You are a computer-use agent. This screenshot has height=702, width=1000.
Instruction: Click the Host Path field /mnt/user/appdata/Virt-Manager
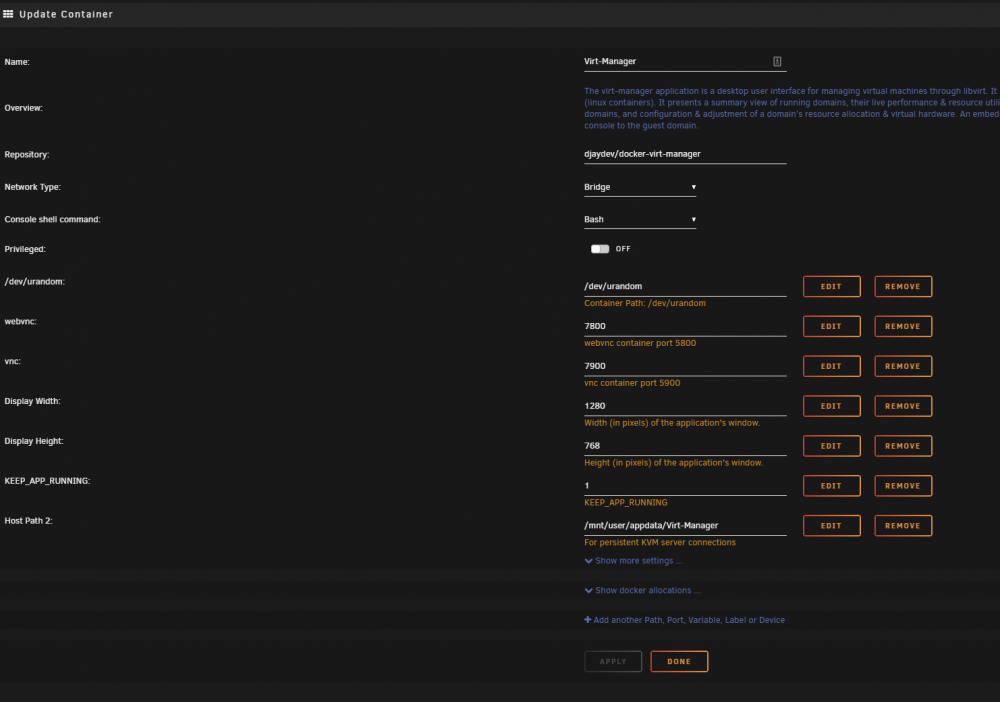pos(685,525)
